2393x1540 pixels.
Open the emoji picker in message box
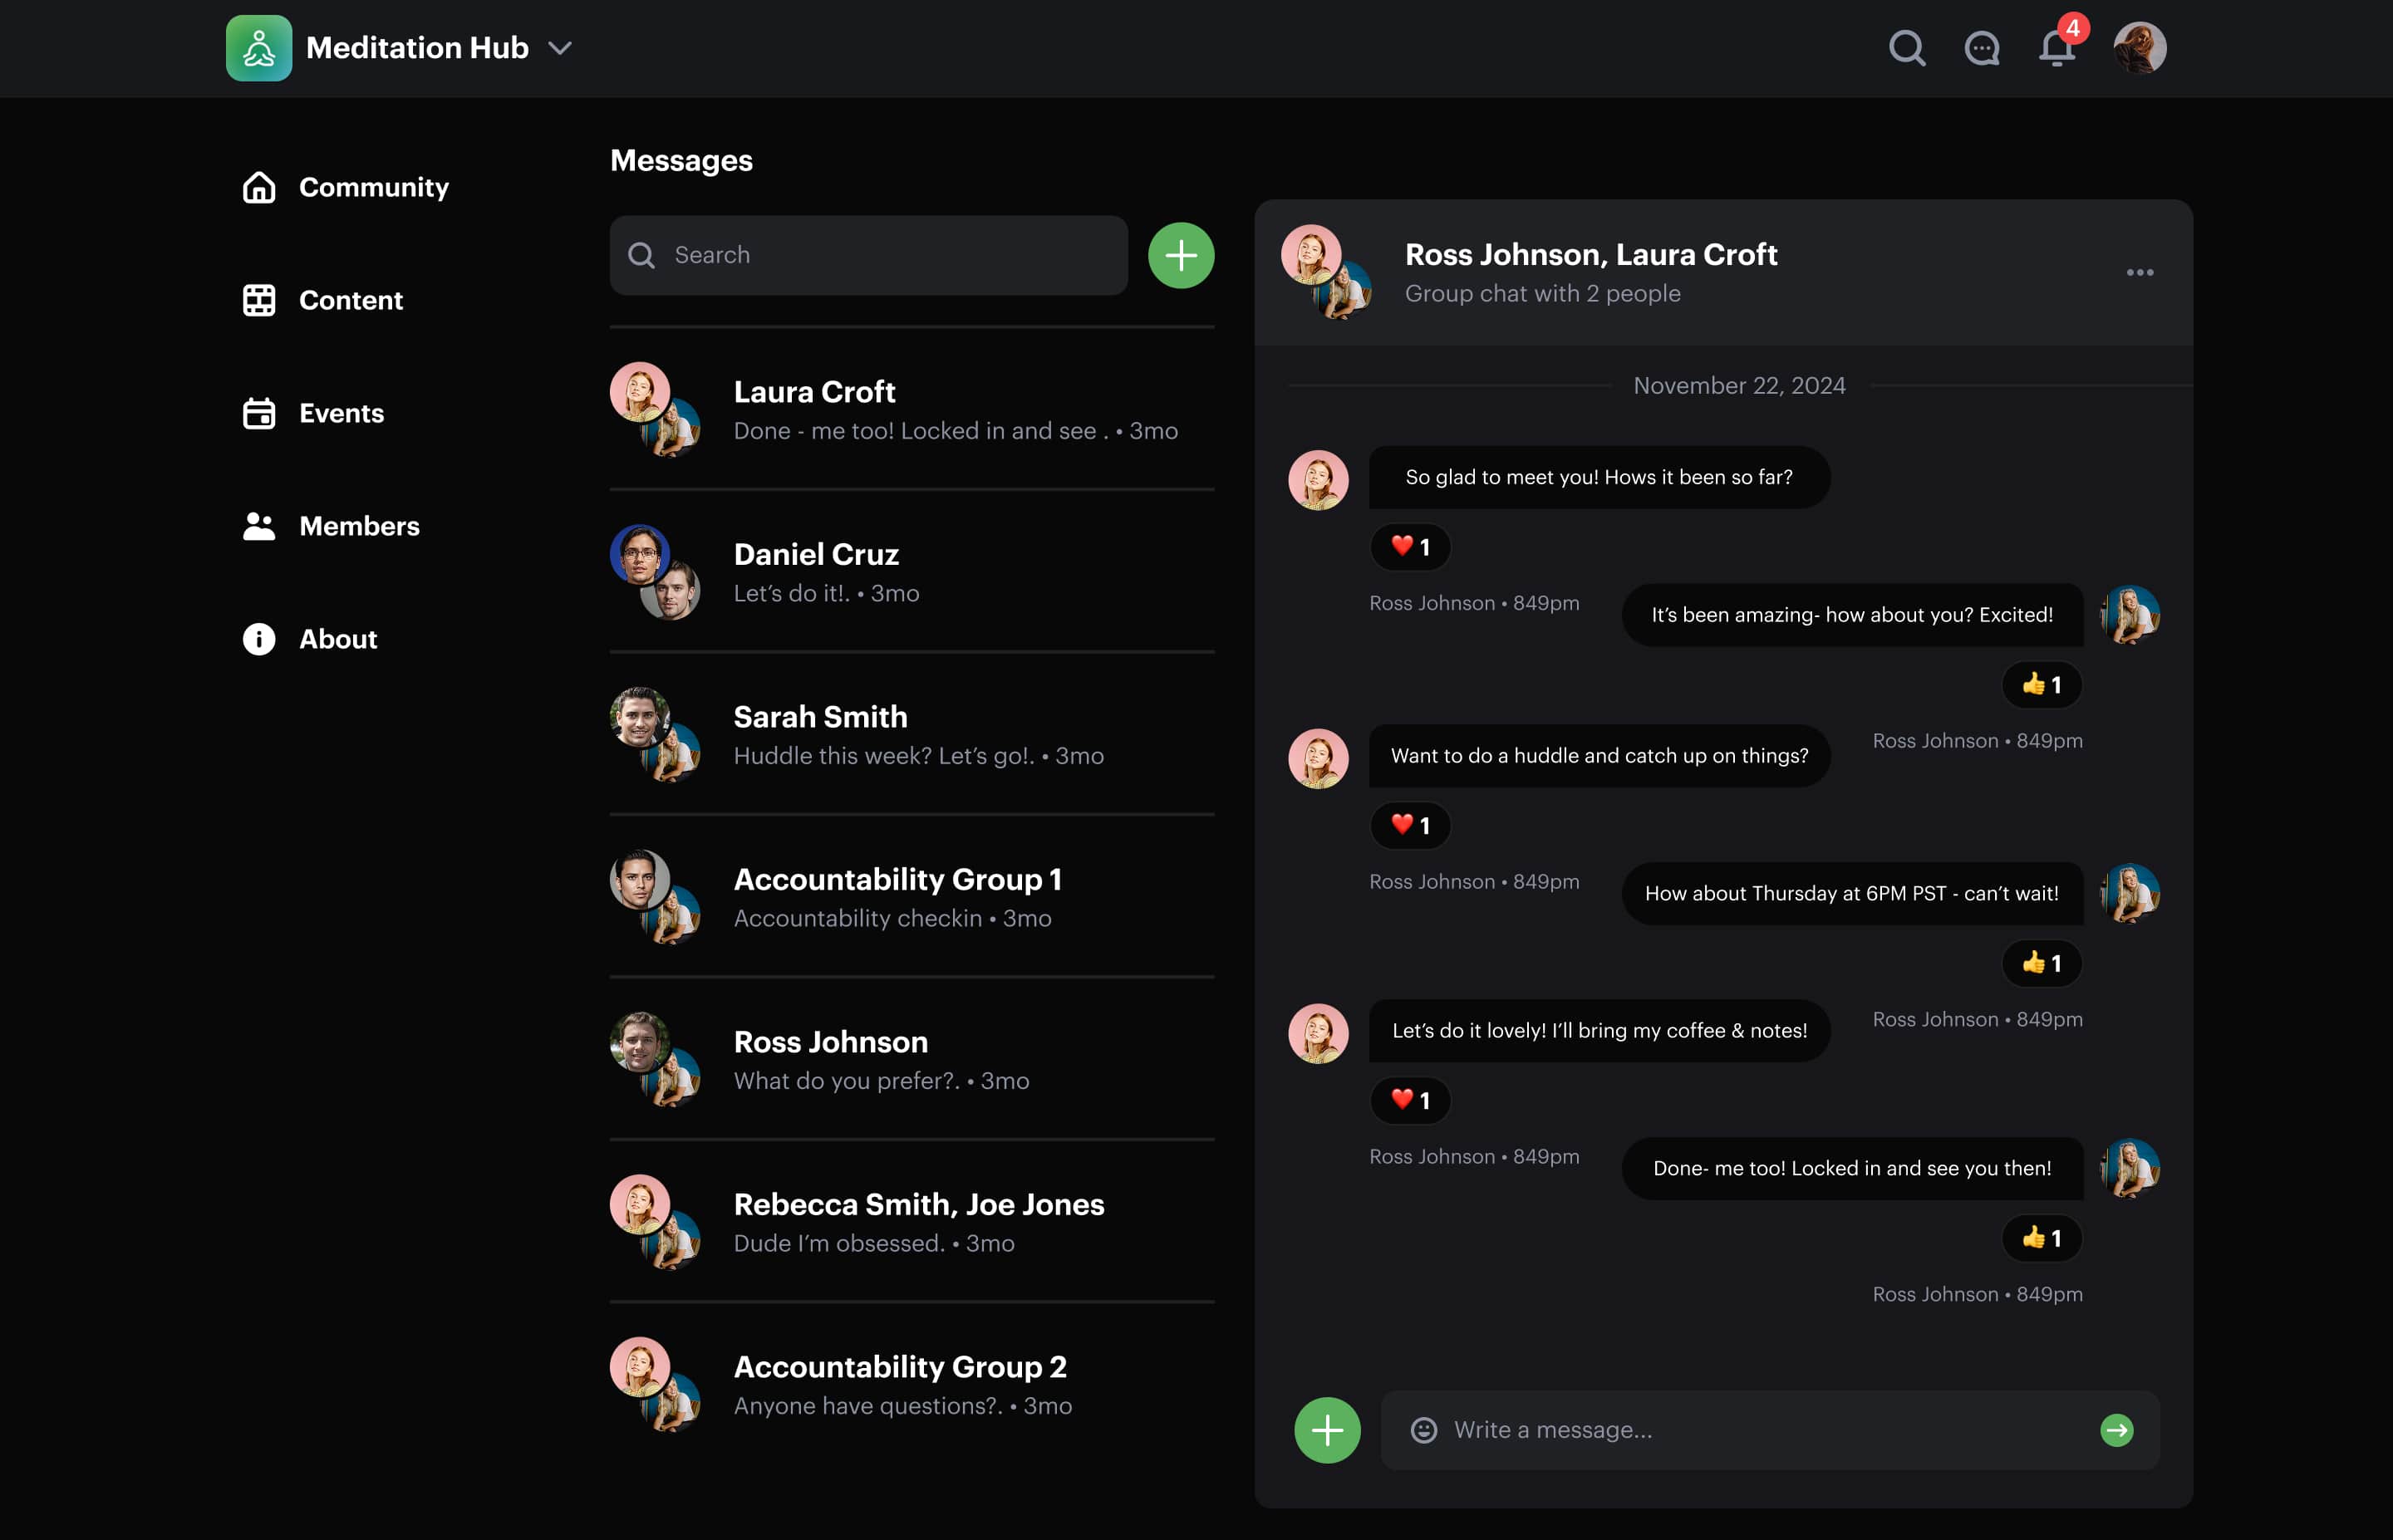pos(1424,1429)
